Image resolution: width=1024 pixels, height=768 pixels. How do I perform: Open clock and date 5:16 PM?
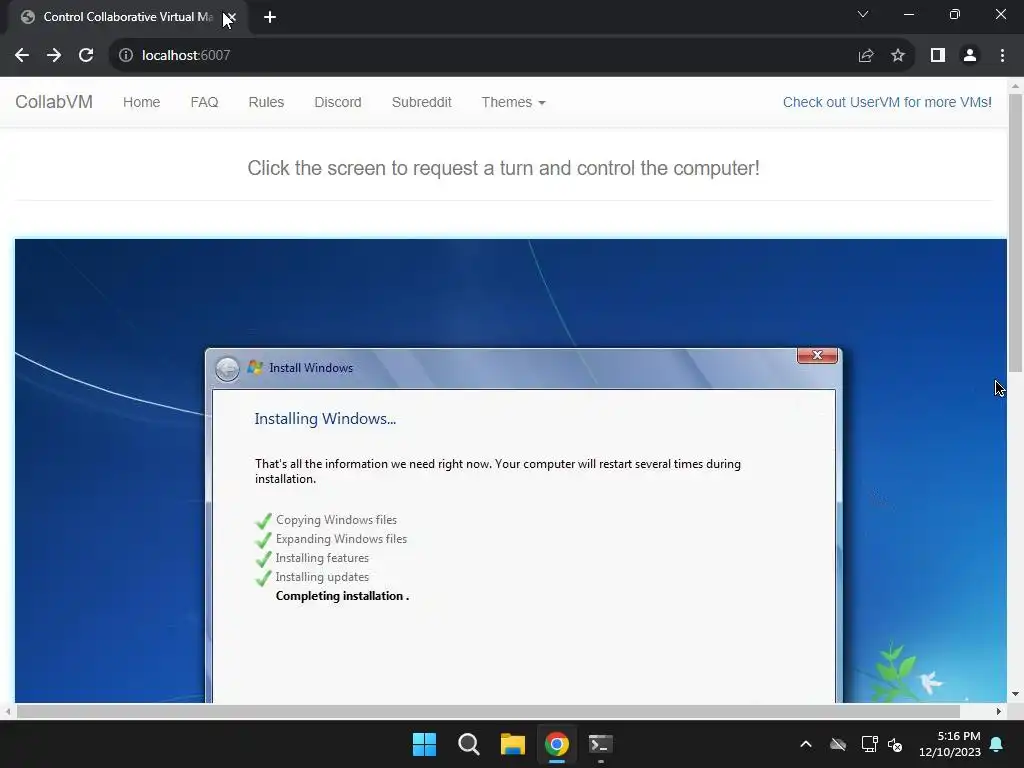coord(950,744)
